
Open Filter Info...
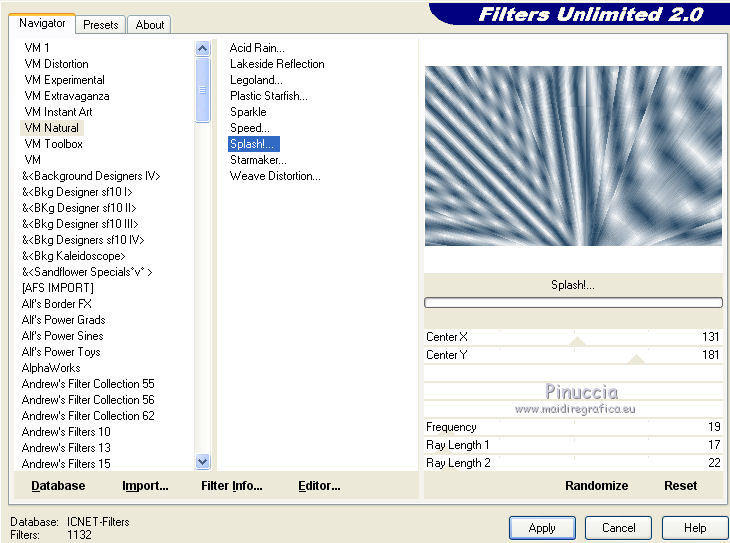point(232,486)
